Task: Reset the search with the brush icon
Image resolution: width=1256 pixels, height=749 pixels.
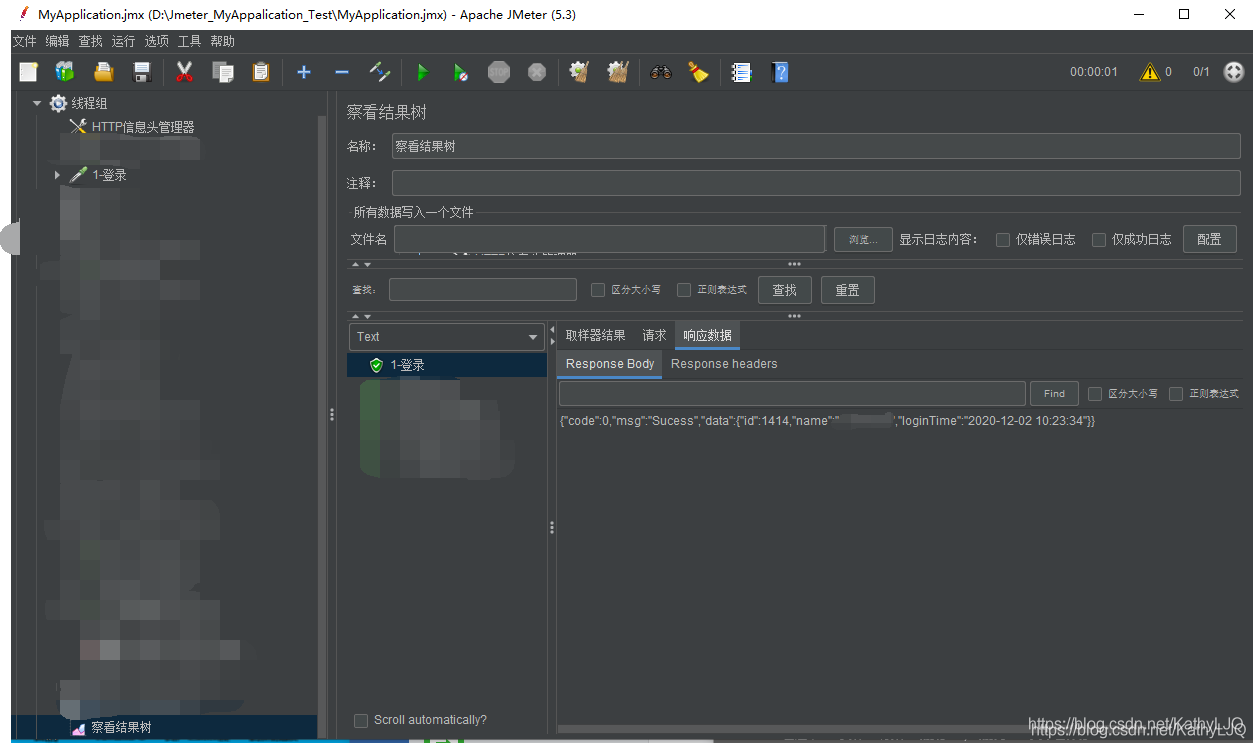Action: (698, 72)
